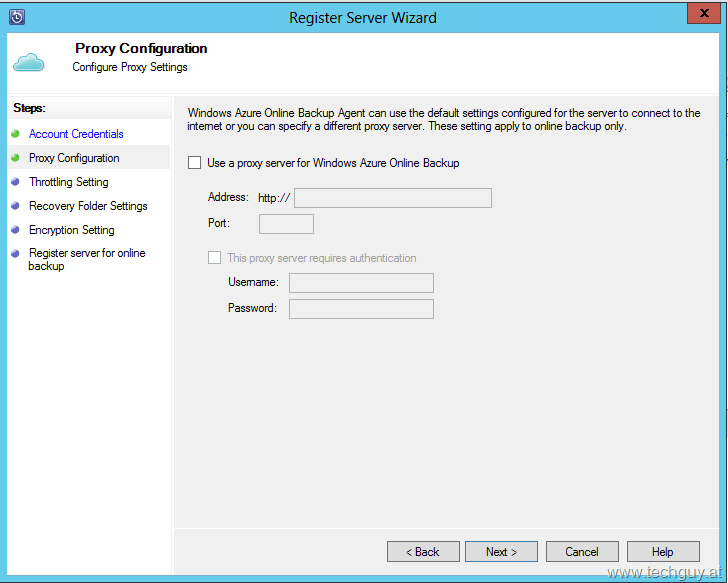Image resolution: width=728 pixels, height=583 pixels.
Task: Click the 'Steps:' heading text
Action: point(29,108)
